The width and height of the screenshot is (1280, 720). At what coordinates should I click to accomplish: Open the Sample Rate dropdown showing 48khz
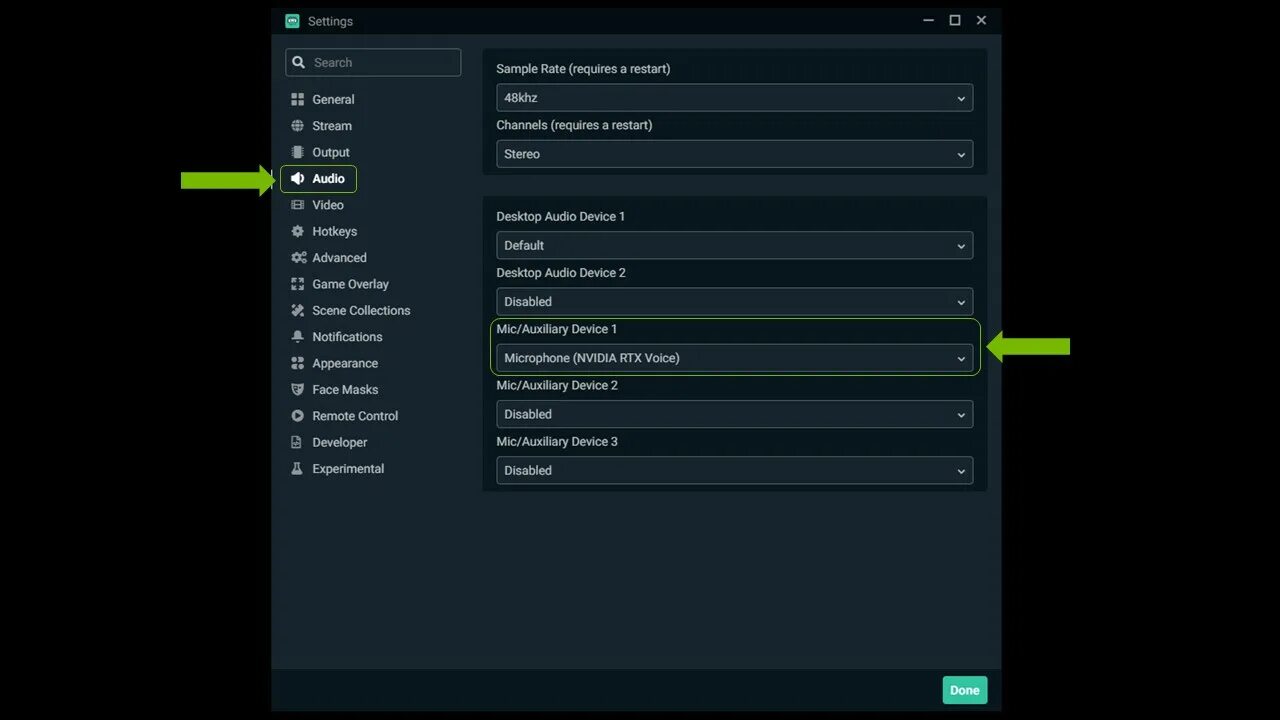tap(735, 97)
